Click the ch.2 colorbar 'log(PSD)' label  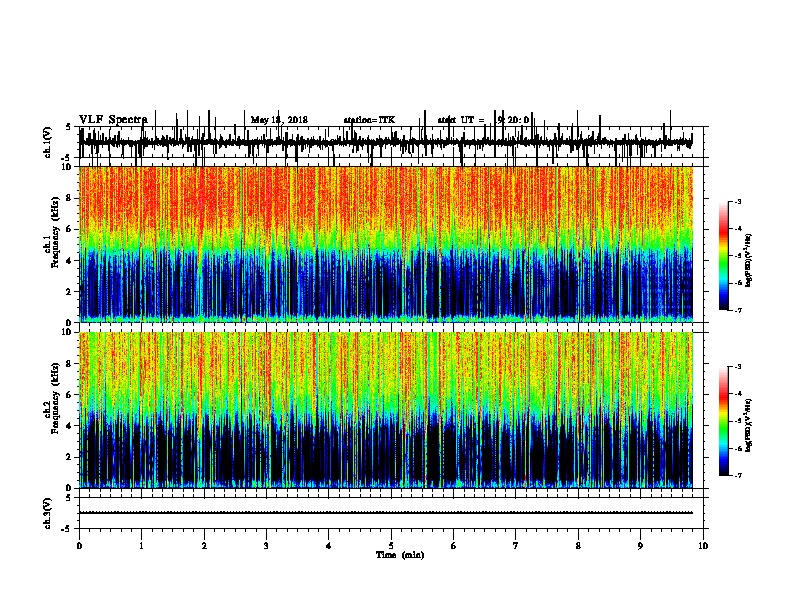click(749, 426)
